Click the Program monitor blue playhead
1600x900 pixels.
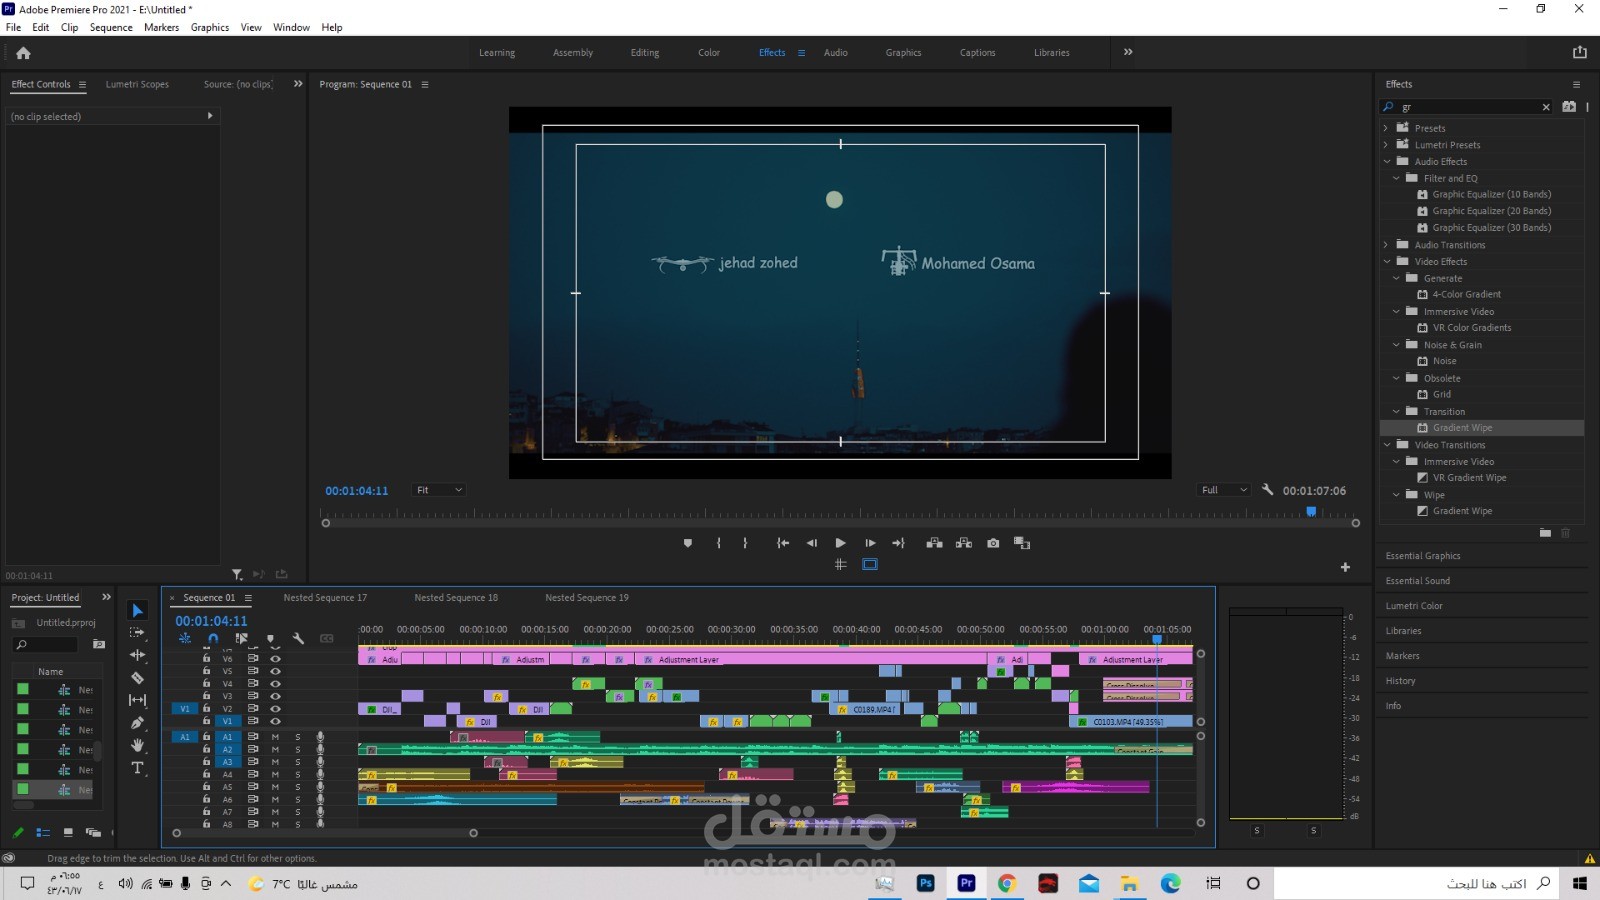coord(1311,512)
